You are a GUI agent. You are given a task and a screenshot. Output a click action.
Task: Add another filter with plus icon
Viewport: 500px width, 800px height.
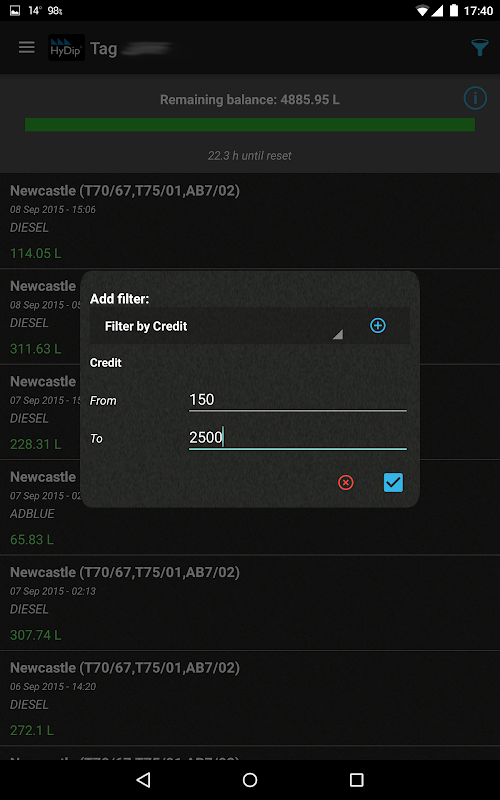click(x=378, y=326)
